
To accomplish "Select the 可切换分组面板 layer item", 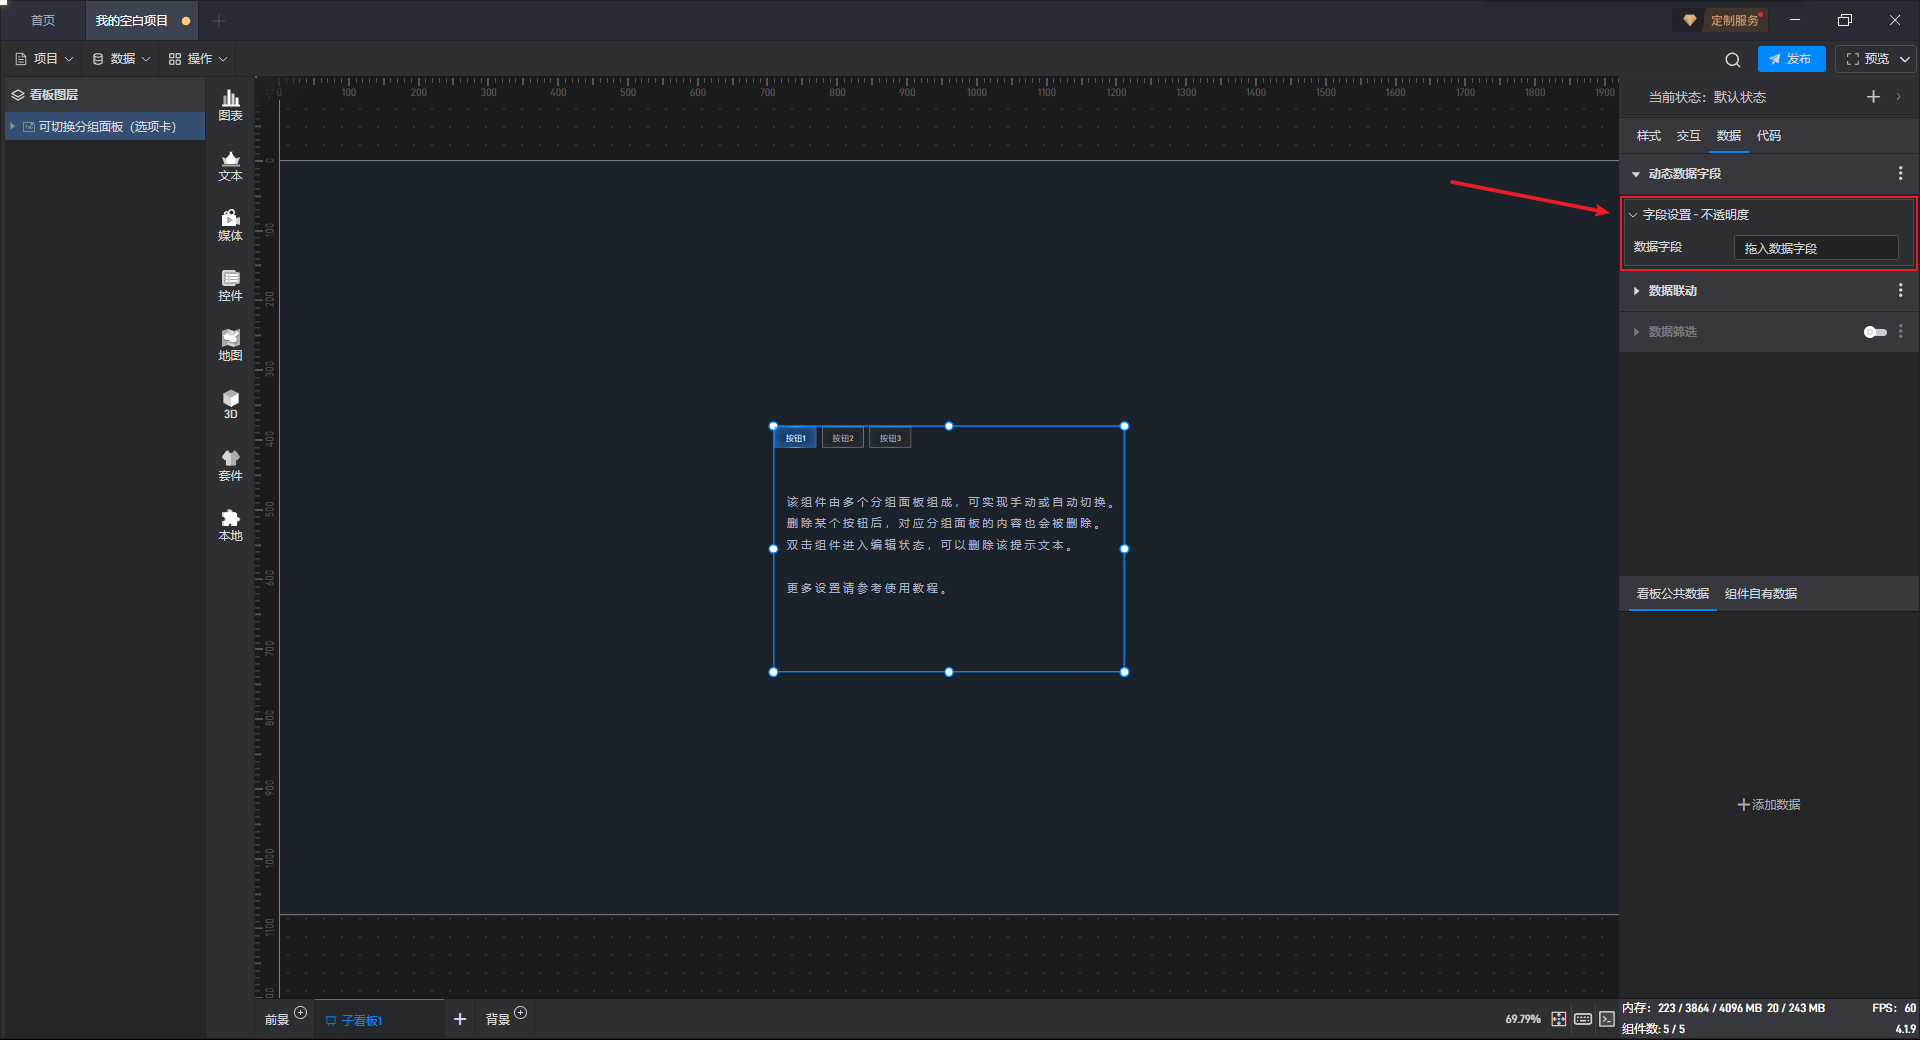I will (x=107, y=127).
